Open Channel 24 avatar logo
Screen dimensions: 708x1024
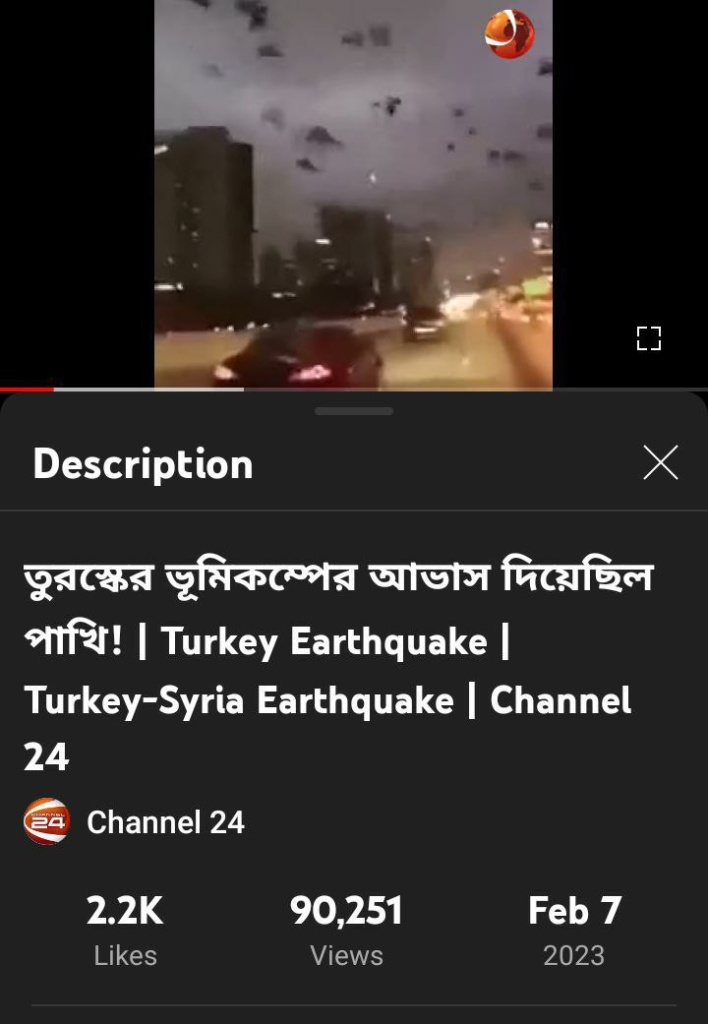click(46, 822)
